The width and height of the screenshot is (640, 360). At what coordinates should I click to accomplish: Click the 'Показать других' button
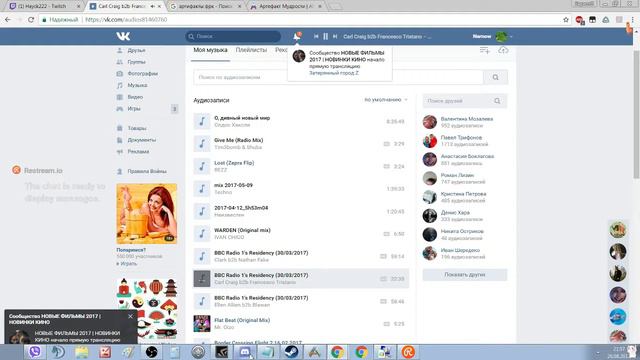point(465,275)
